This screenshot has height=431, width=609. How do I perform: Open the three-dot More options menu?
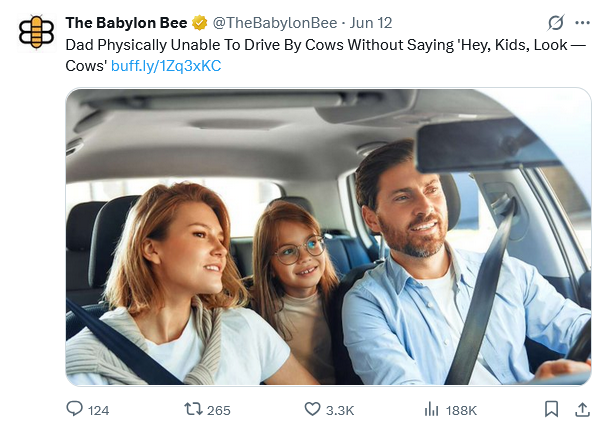(582, 23)
